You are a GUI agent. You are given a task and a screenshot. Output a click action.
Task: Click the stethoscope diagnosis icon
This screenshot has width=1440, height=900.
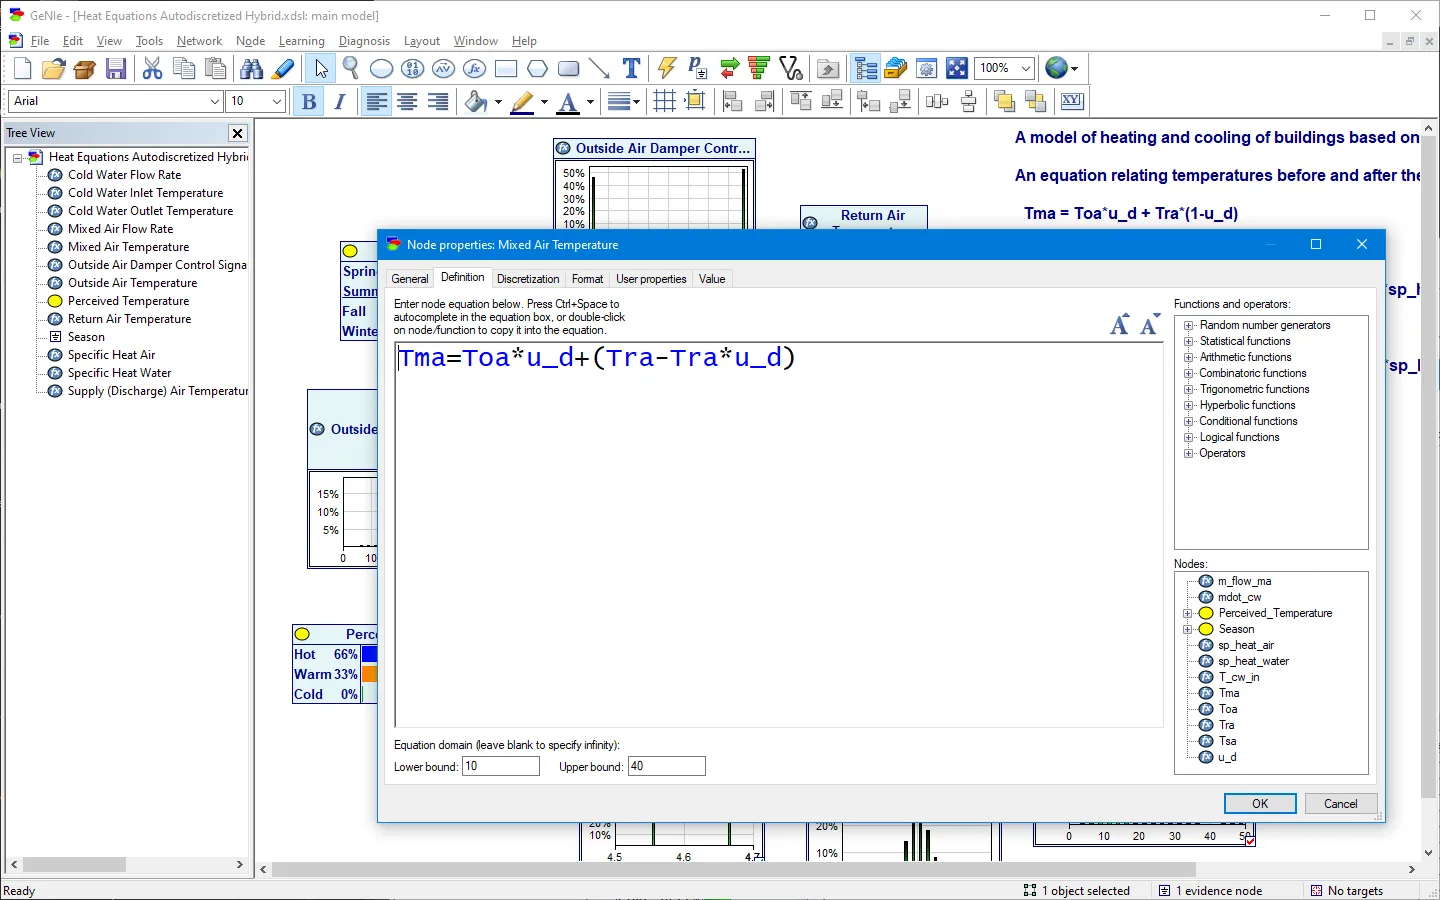791,69
